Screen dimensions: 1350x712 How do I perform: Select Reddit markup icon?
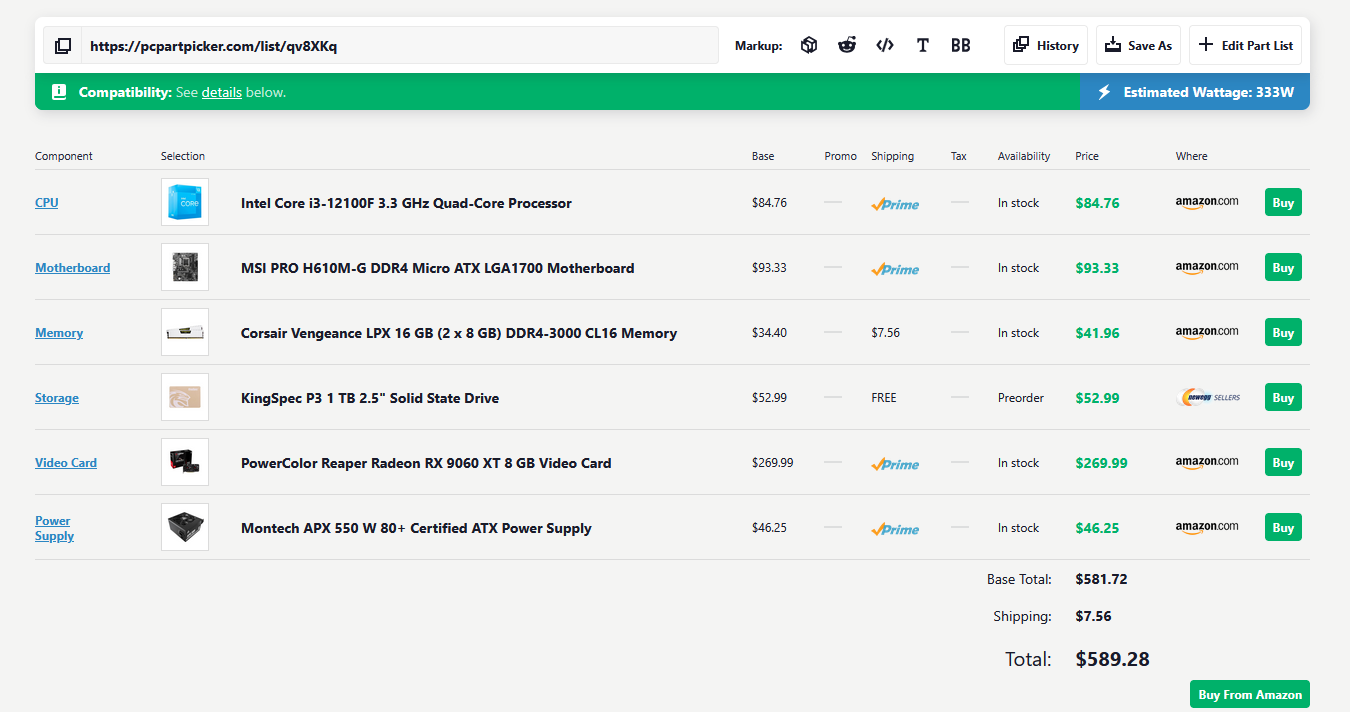point(847,45)
